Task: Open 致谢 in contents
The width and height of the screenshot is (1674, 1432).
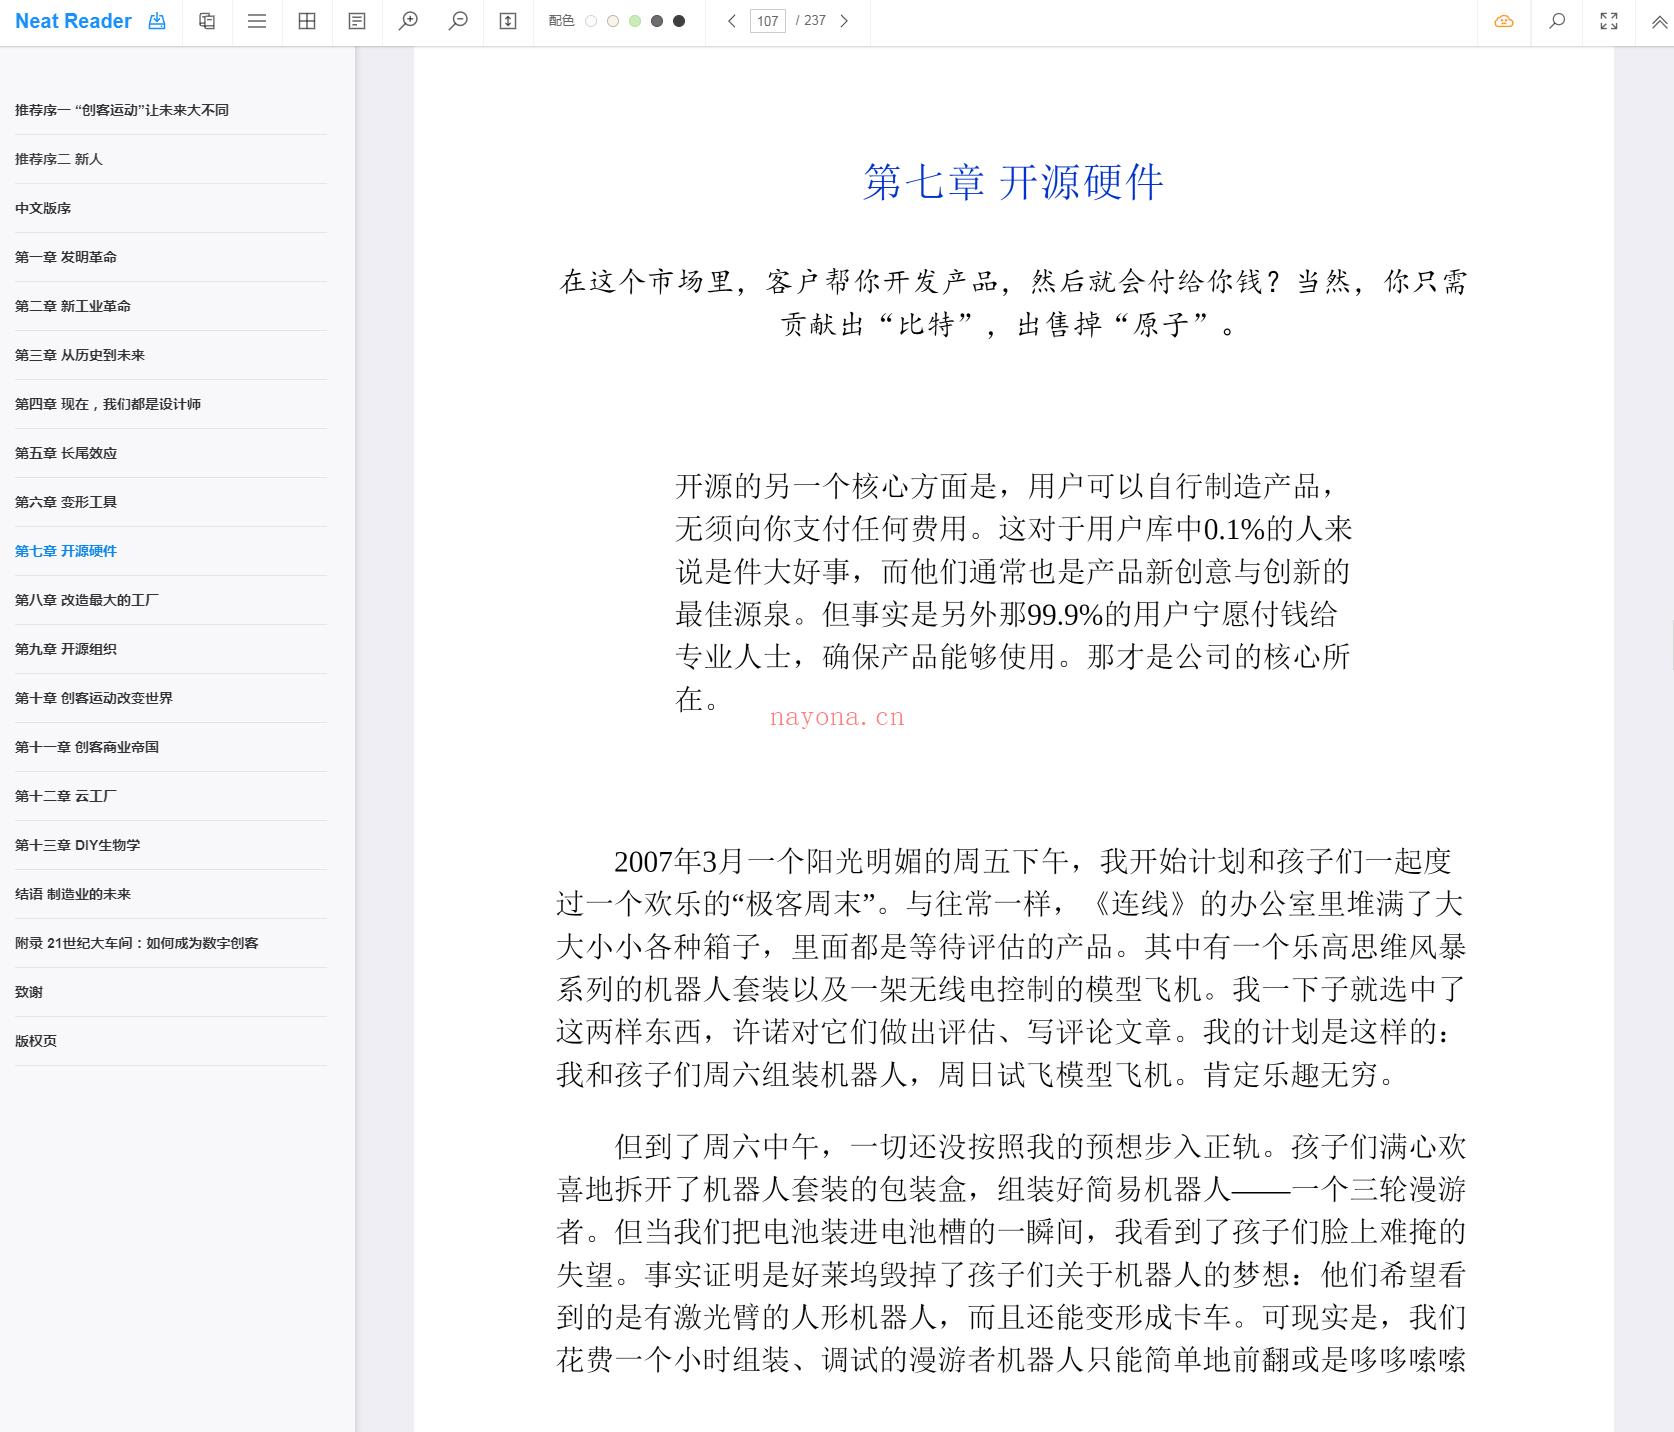Action: coord(29,992)
